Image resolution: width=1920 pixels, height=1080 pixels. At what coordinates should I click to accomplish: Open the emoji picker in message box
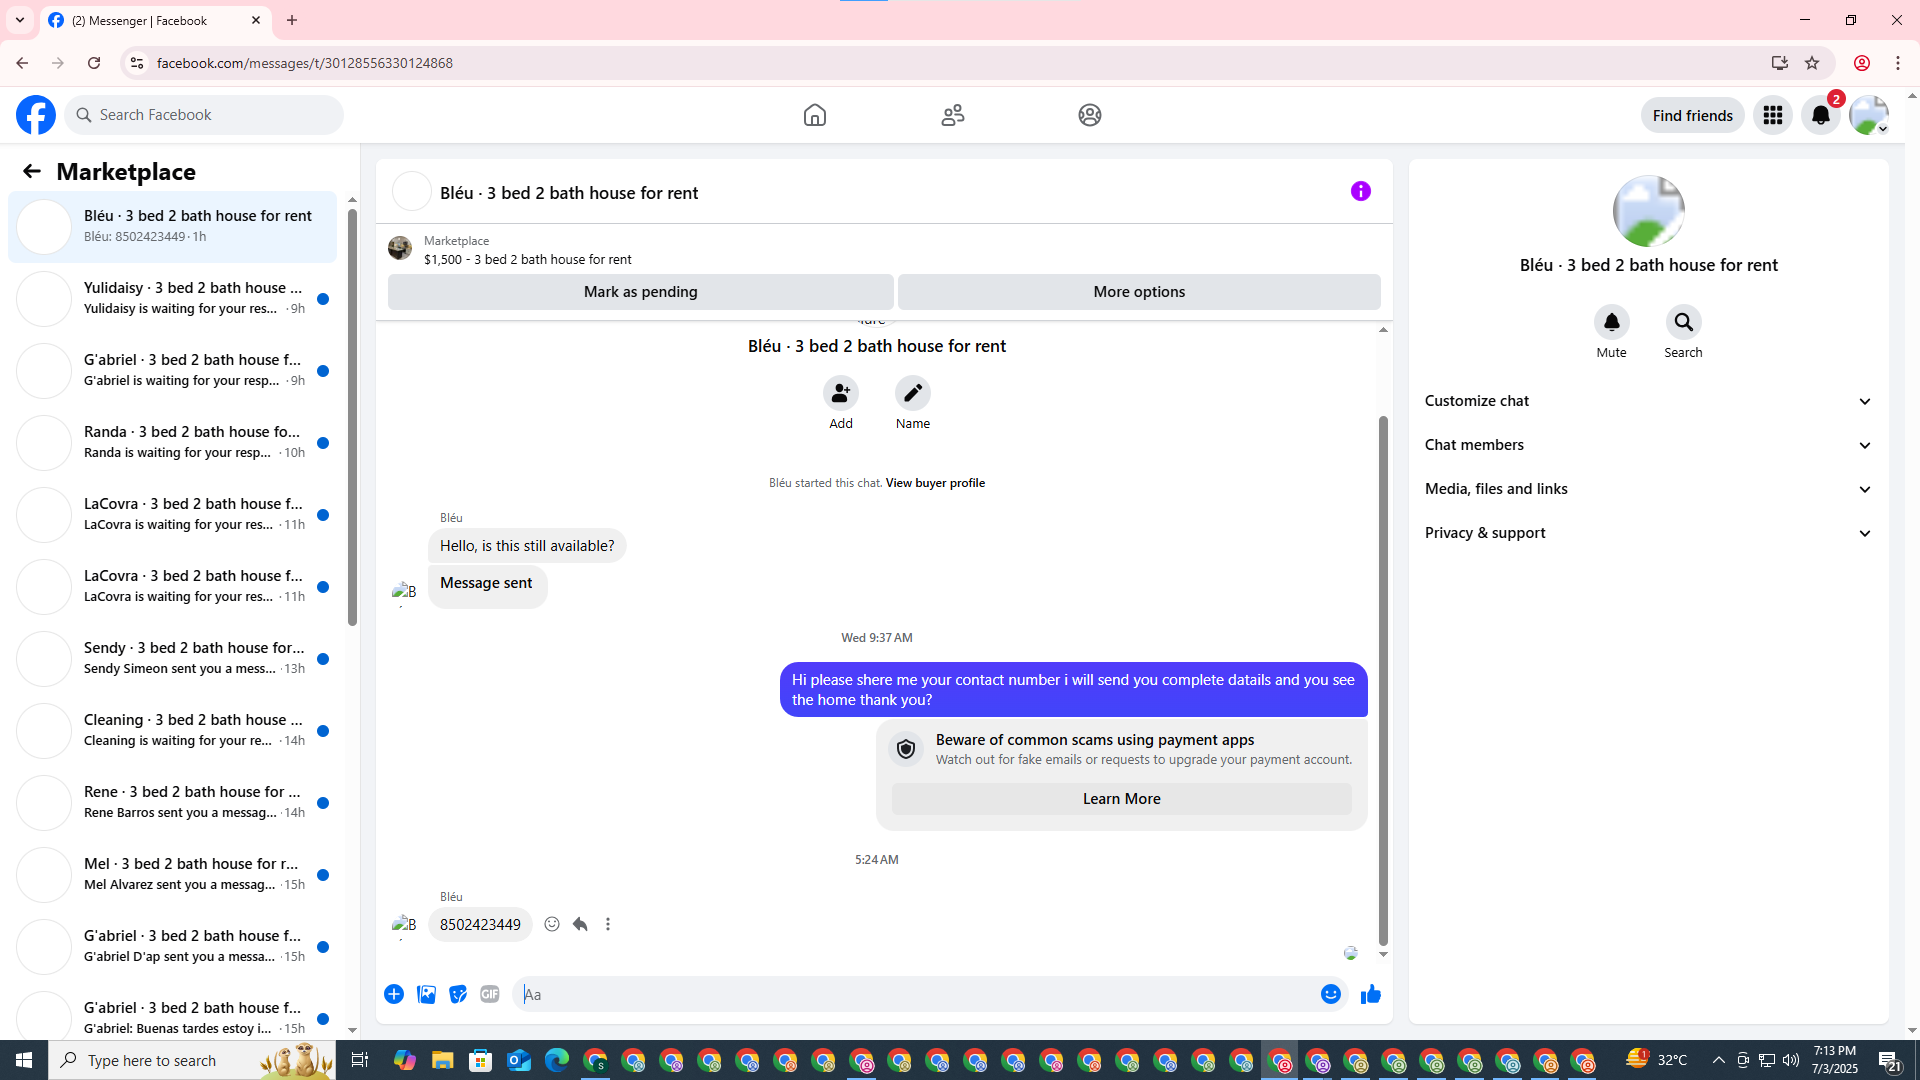(1330, 994)
